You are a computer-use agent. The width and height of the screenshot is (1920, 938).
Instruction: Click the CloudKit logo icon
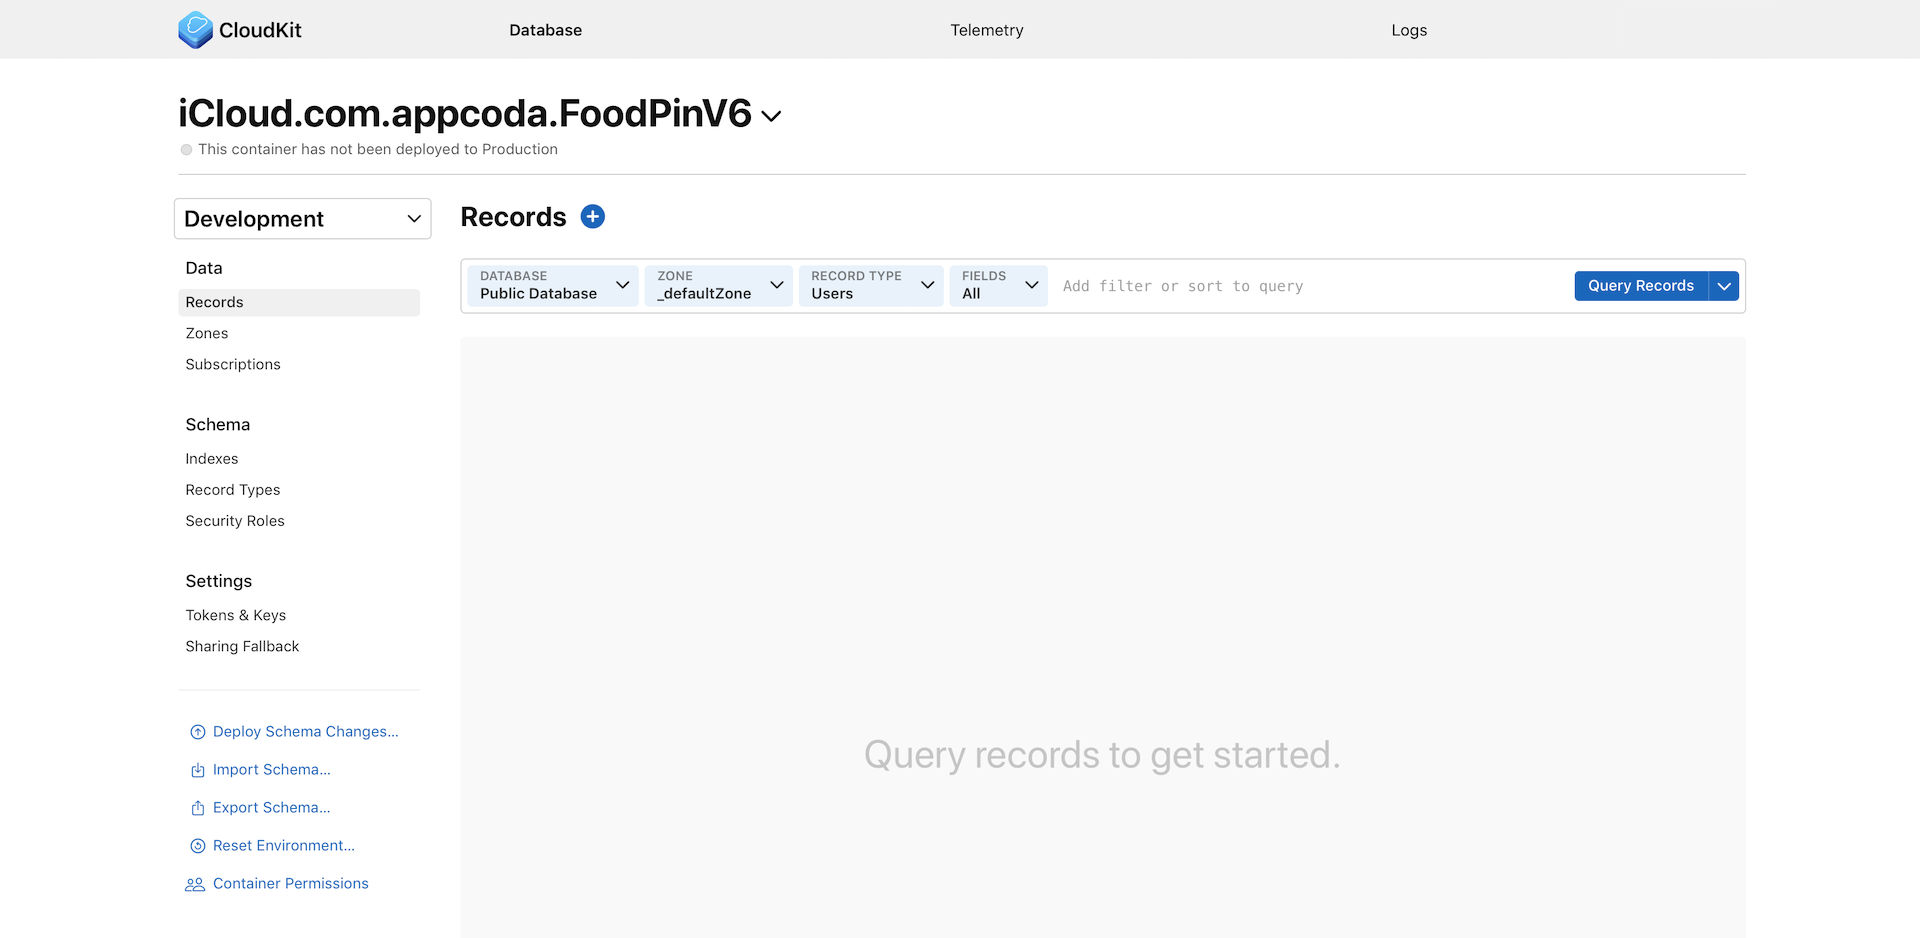click(196, 30)
